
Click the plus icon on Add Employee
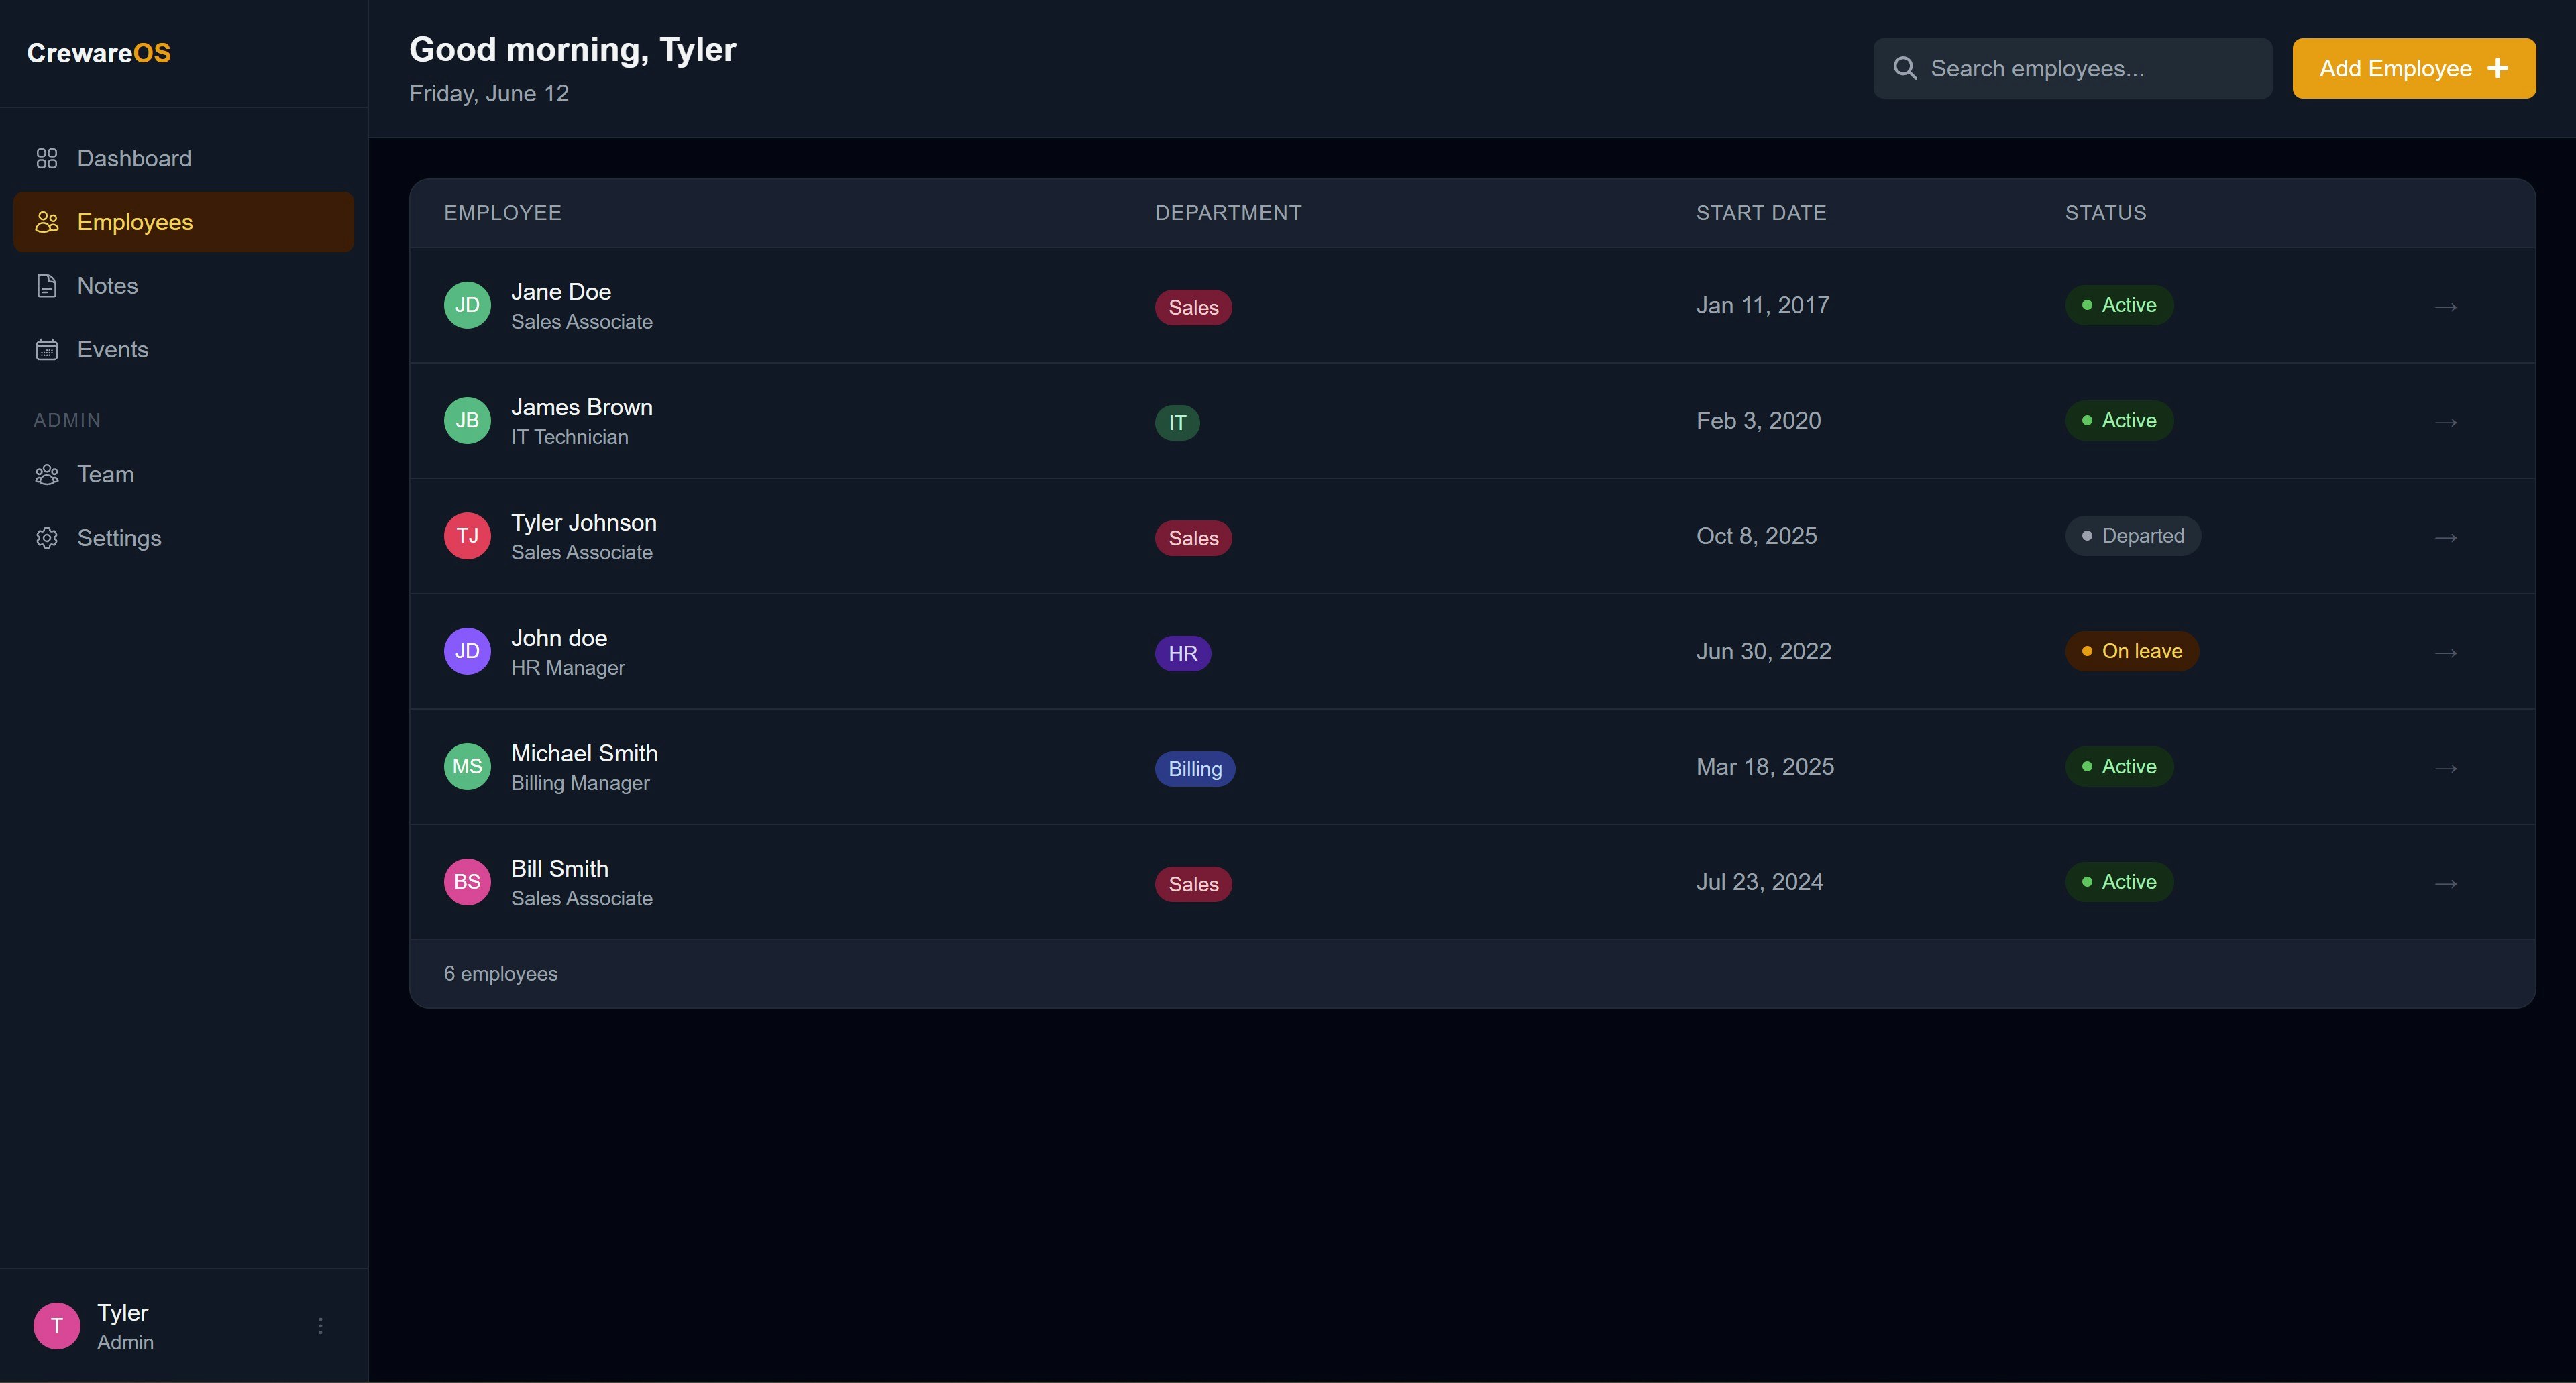[2498, 68]
